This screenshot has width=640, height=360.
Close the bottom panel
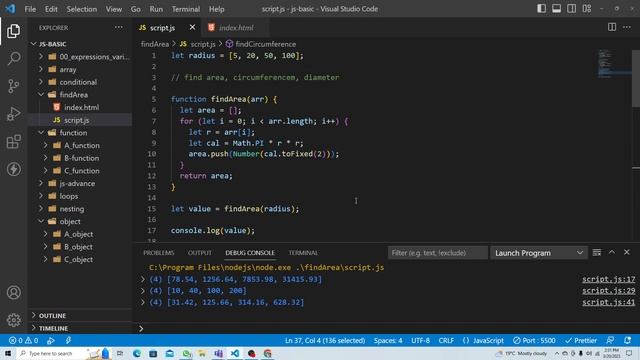pos(627,252)
